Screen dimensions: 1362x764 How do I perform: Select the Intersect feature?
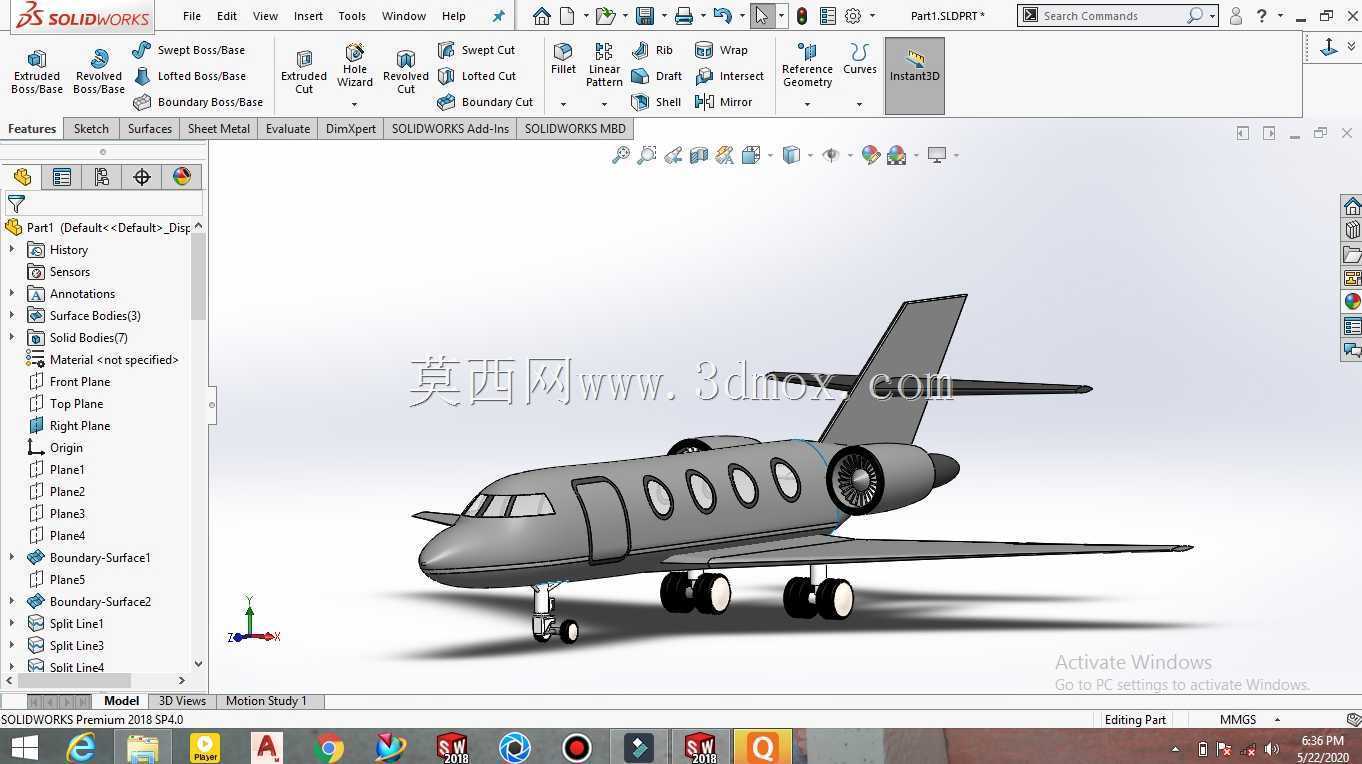tap(729, 76)
